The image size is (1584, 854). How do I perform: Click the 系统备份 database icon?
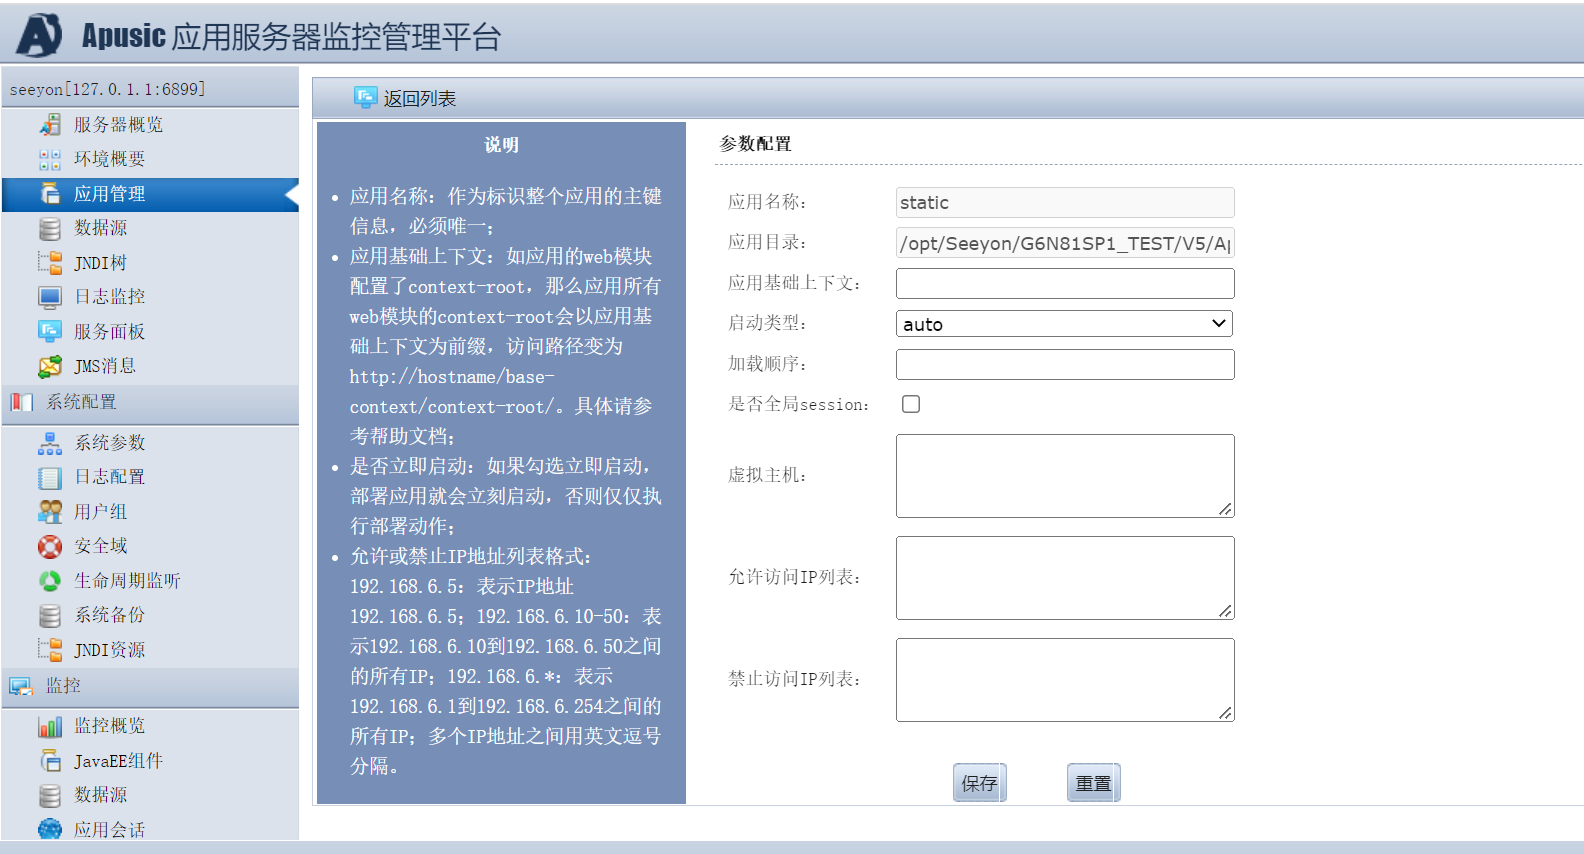coord(50,615)
